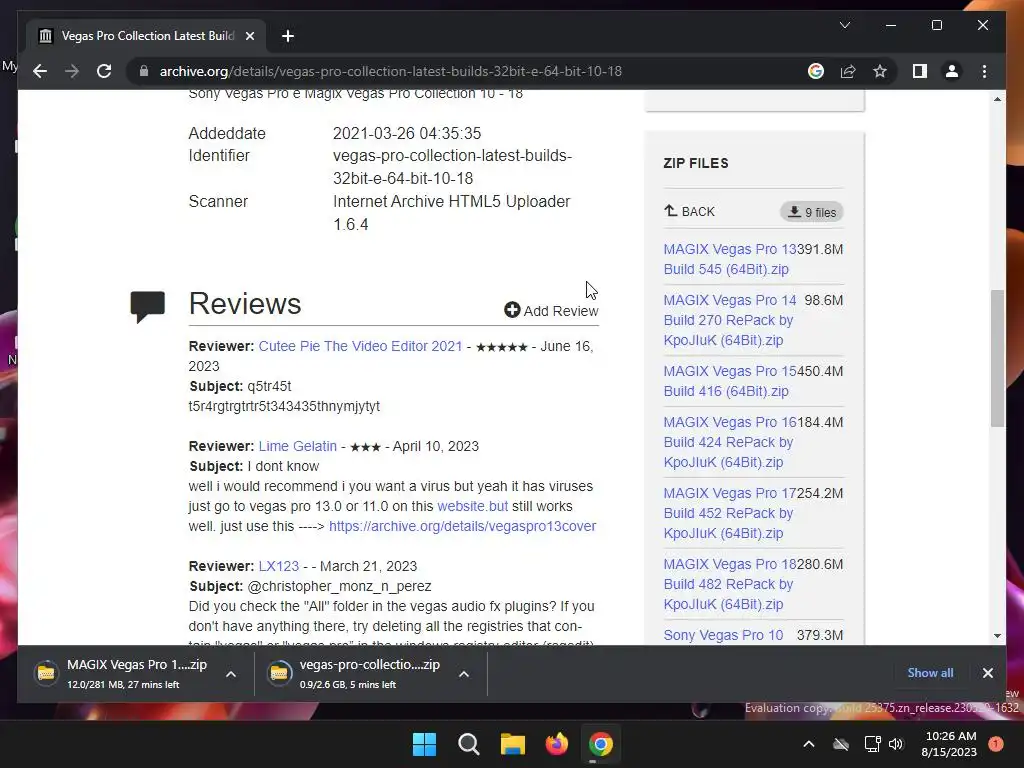The image size is (1024, 768).
Task: Bookmark this page with star
Action: pos(880,71)
